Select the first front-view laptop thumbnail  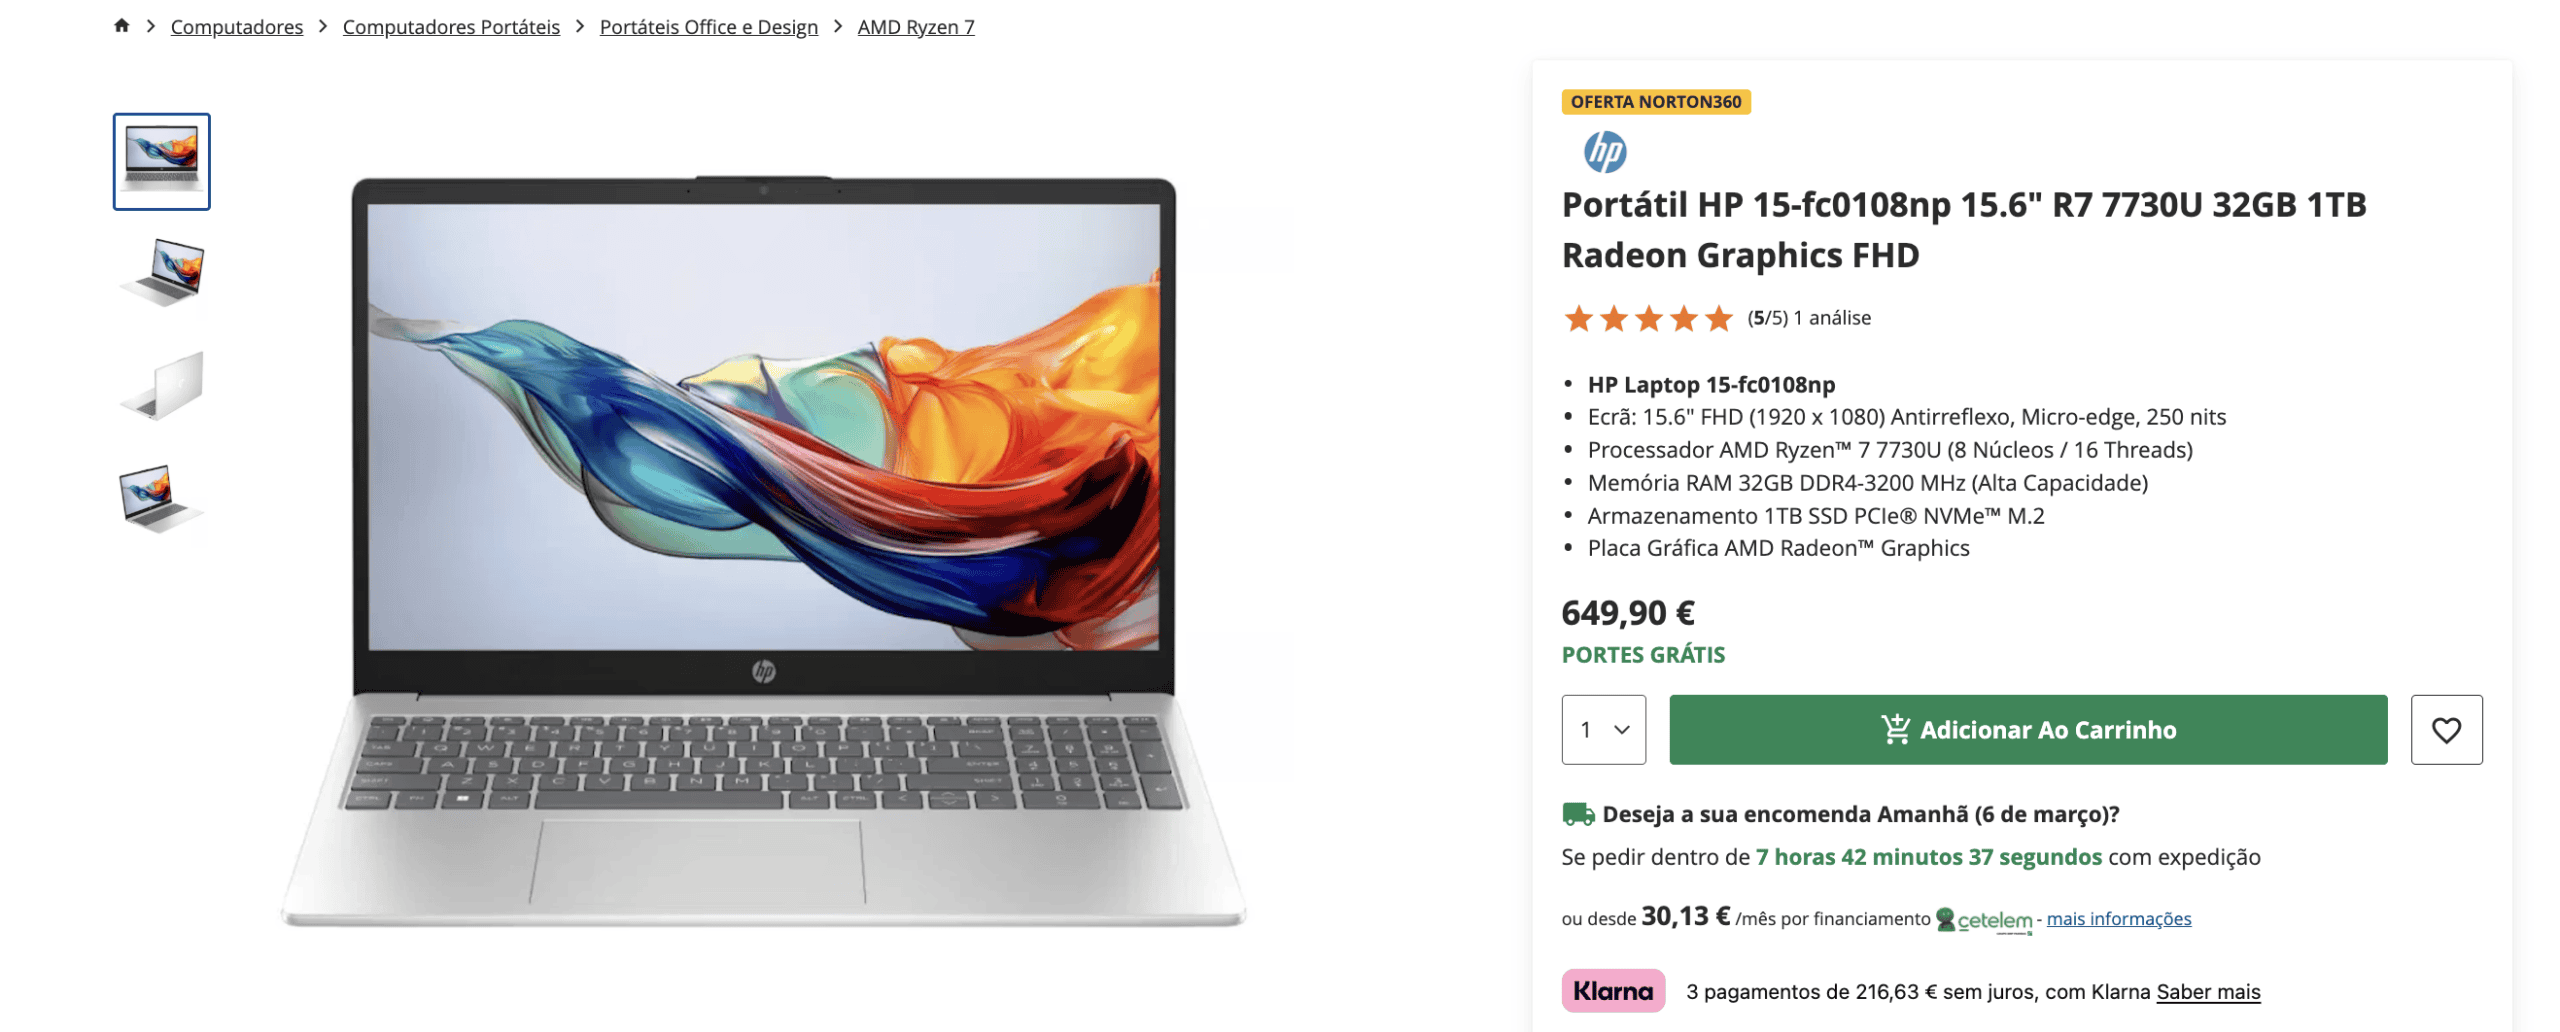click(161, 162)
